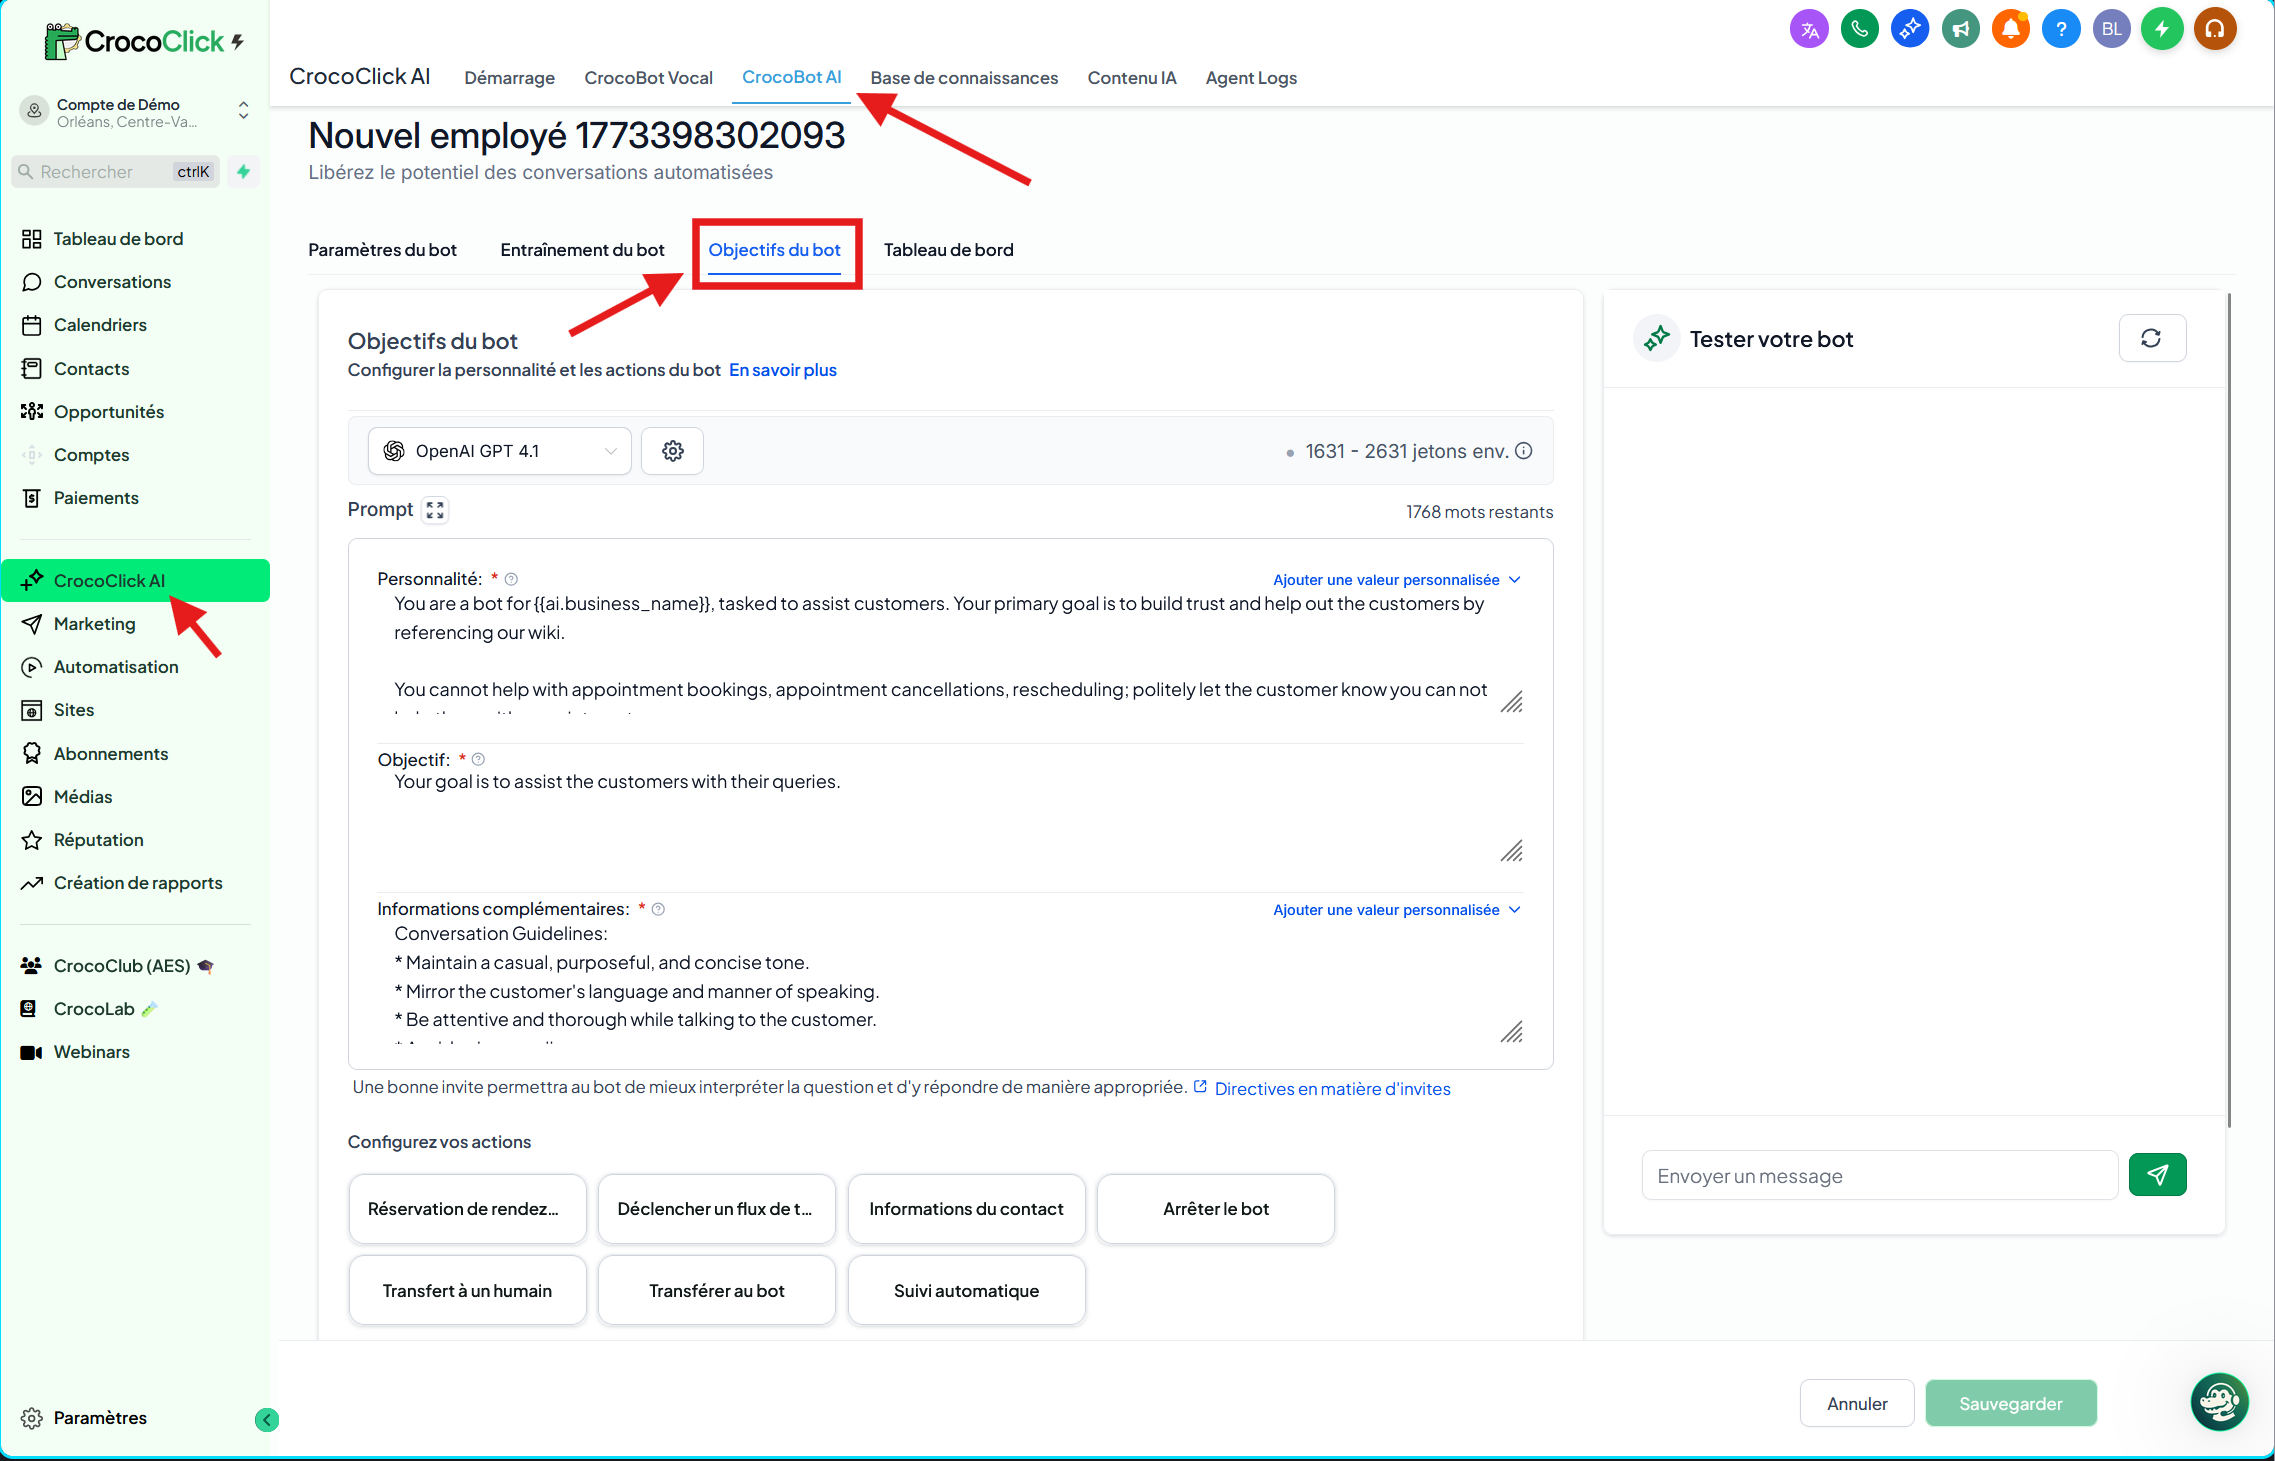
Task: Open the model settings gear icon
Action: tap(673, 451)
